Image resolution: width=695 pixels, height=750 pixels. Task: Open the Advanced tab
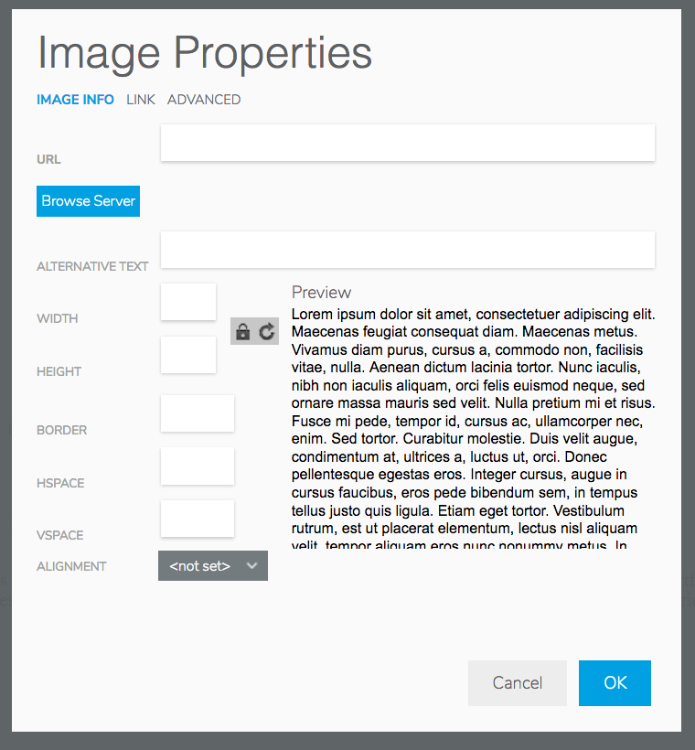pyautogui.click(x=204, y=99)
